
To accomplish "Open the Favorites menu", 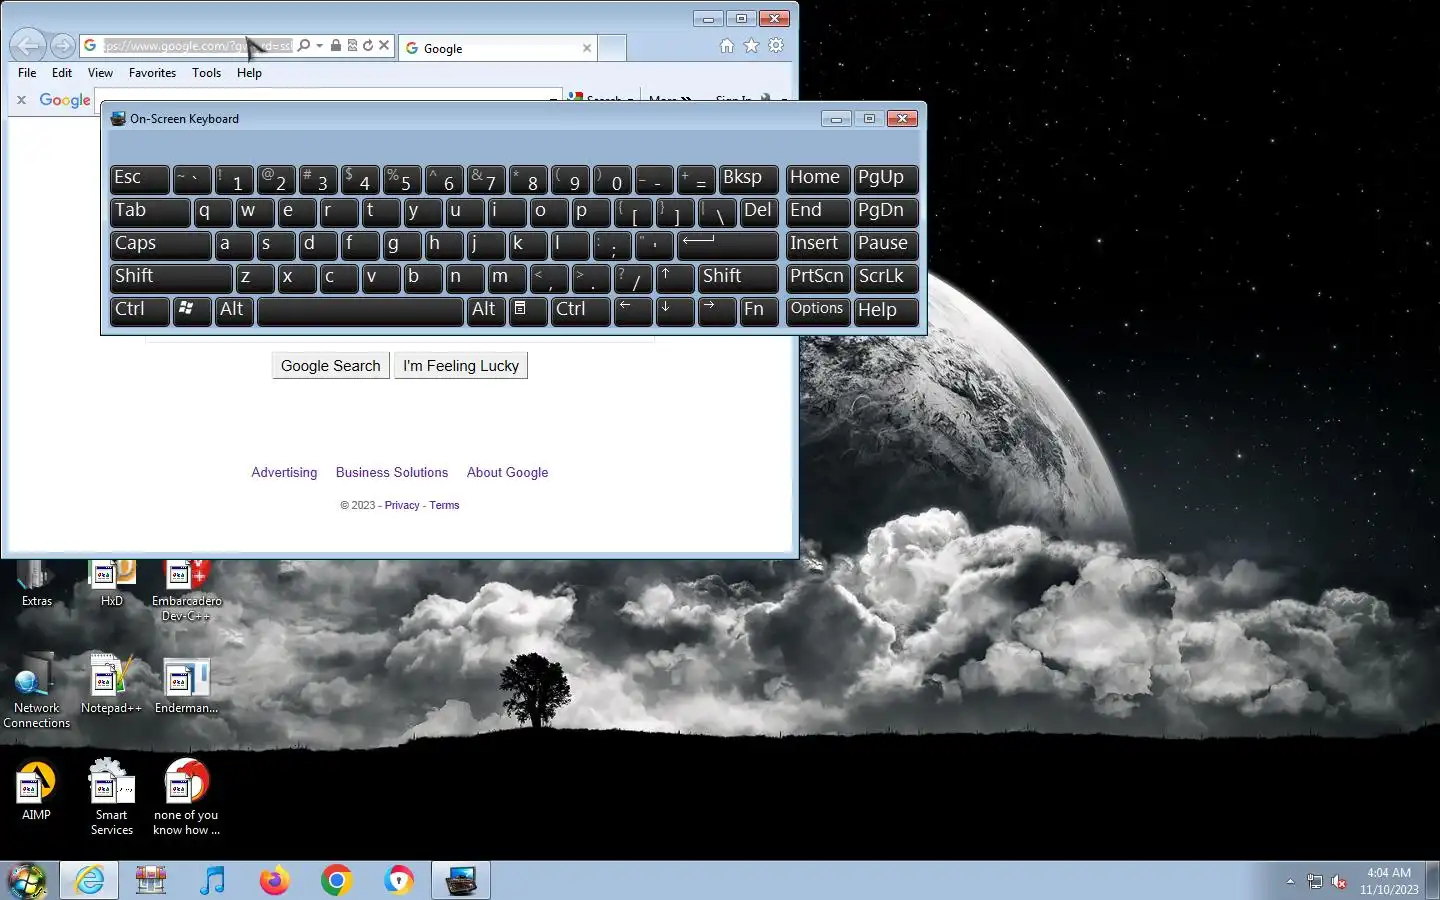I will (152, 73).
